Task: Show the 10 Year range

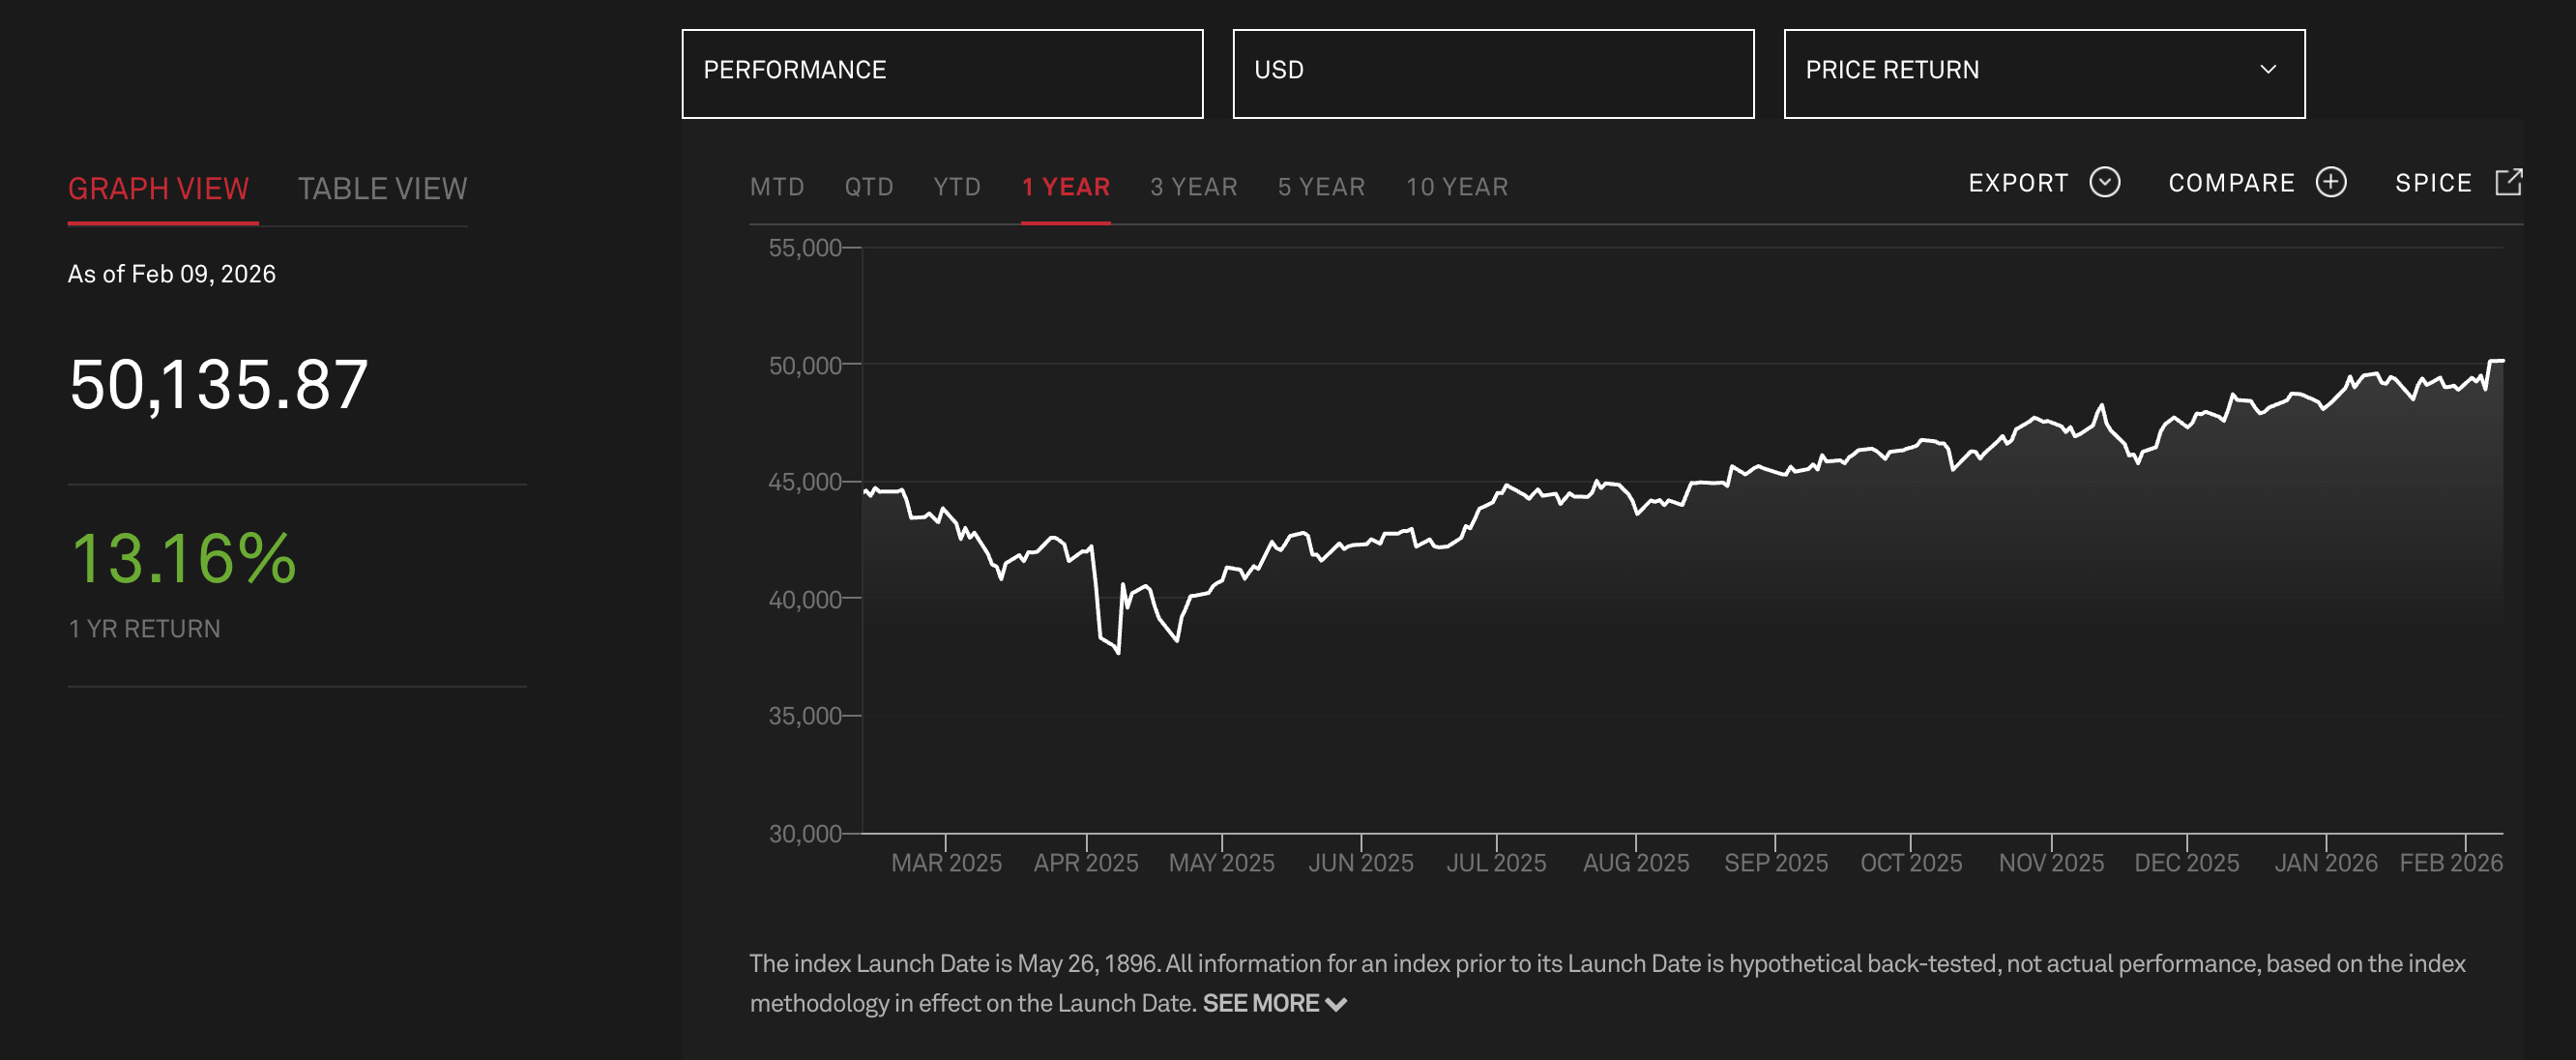Action: (1456, 187)
